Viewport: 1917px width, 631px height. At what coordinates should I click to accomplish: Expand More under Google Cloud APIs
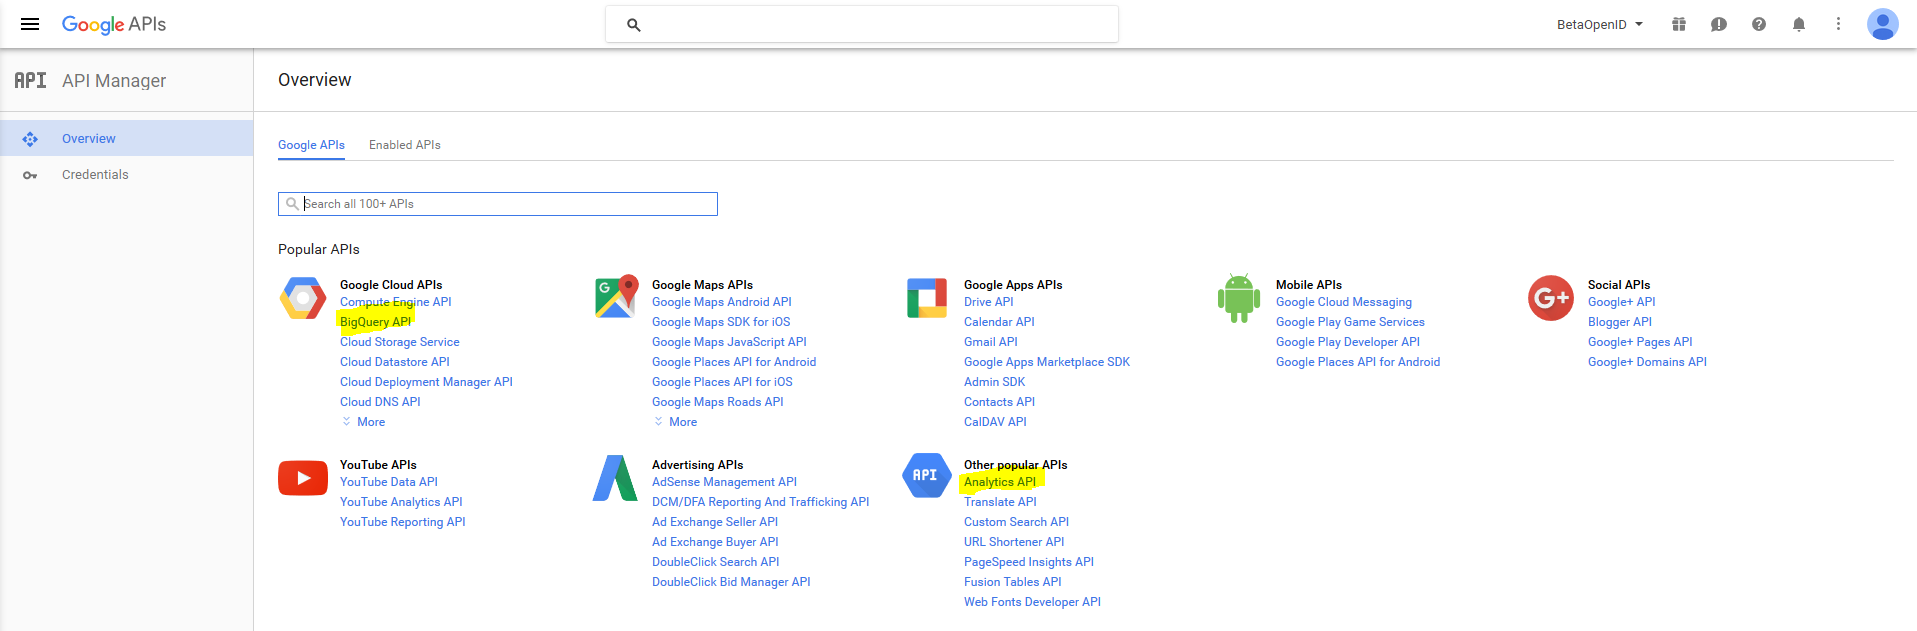click(363, 422)
